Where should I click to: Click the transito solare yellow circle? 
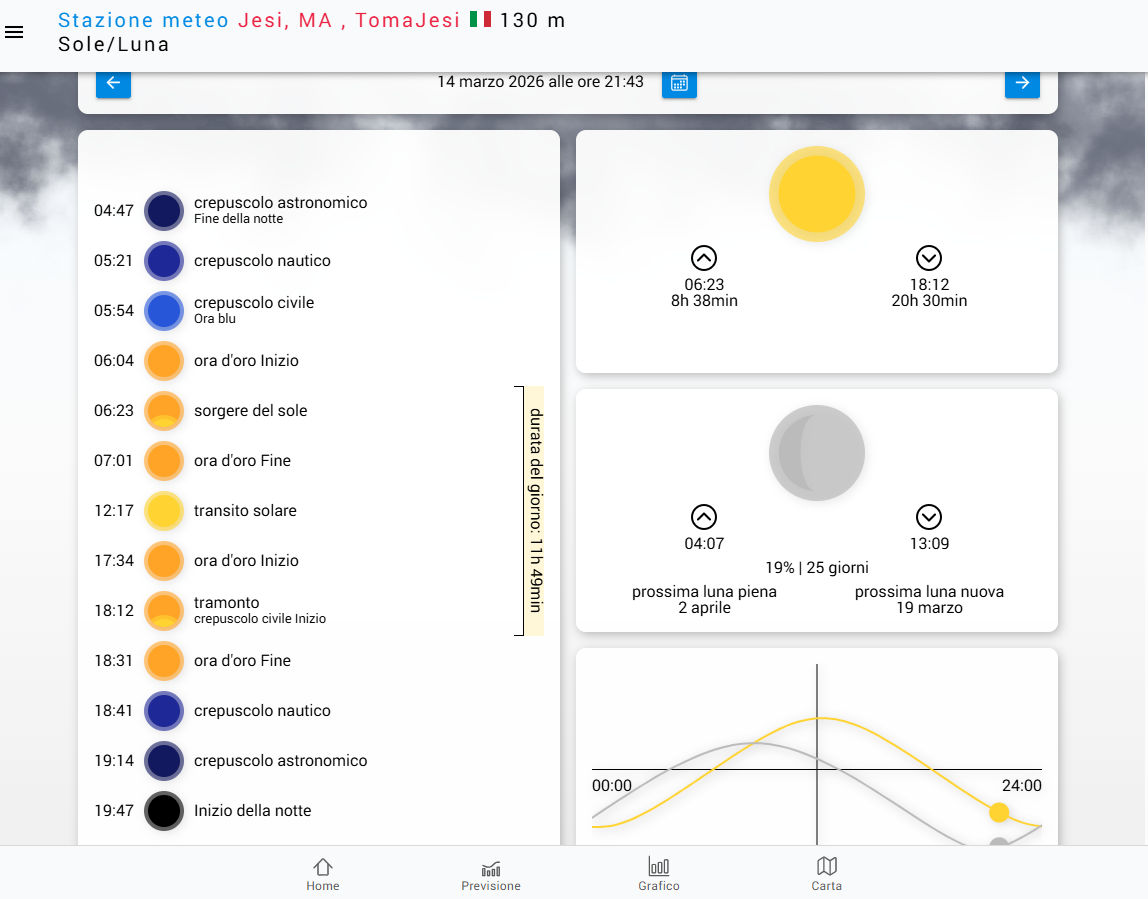pyautogui.click(x=164, y=511)
